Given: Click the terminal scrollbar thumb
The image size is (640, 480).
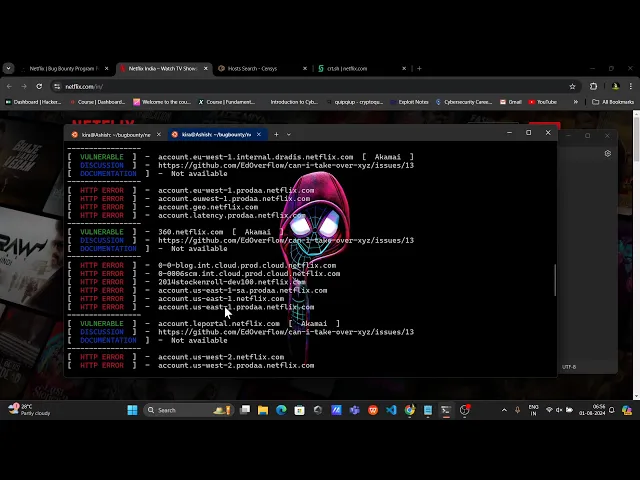Looking at the screenshot, I should click(555, 280).
